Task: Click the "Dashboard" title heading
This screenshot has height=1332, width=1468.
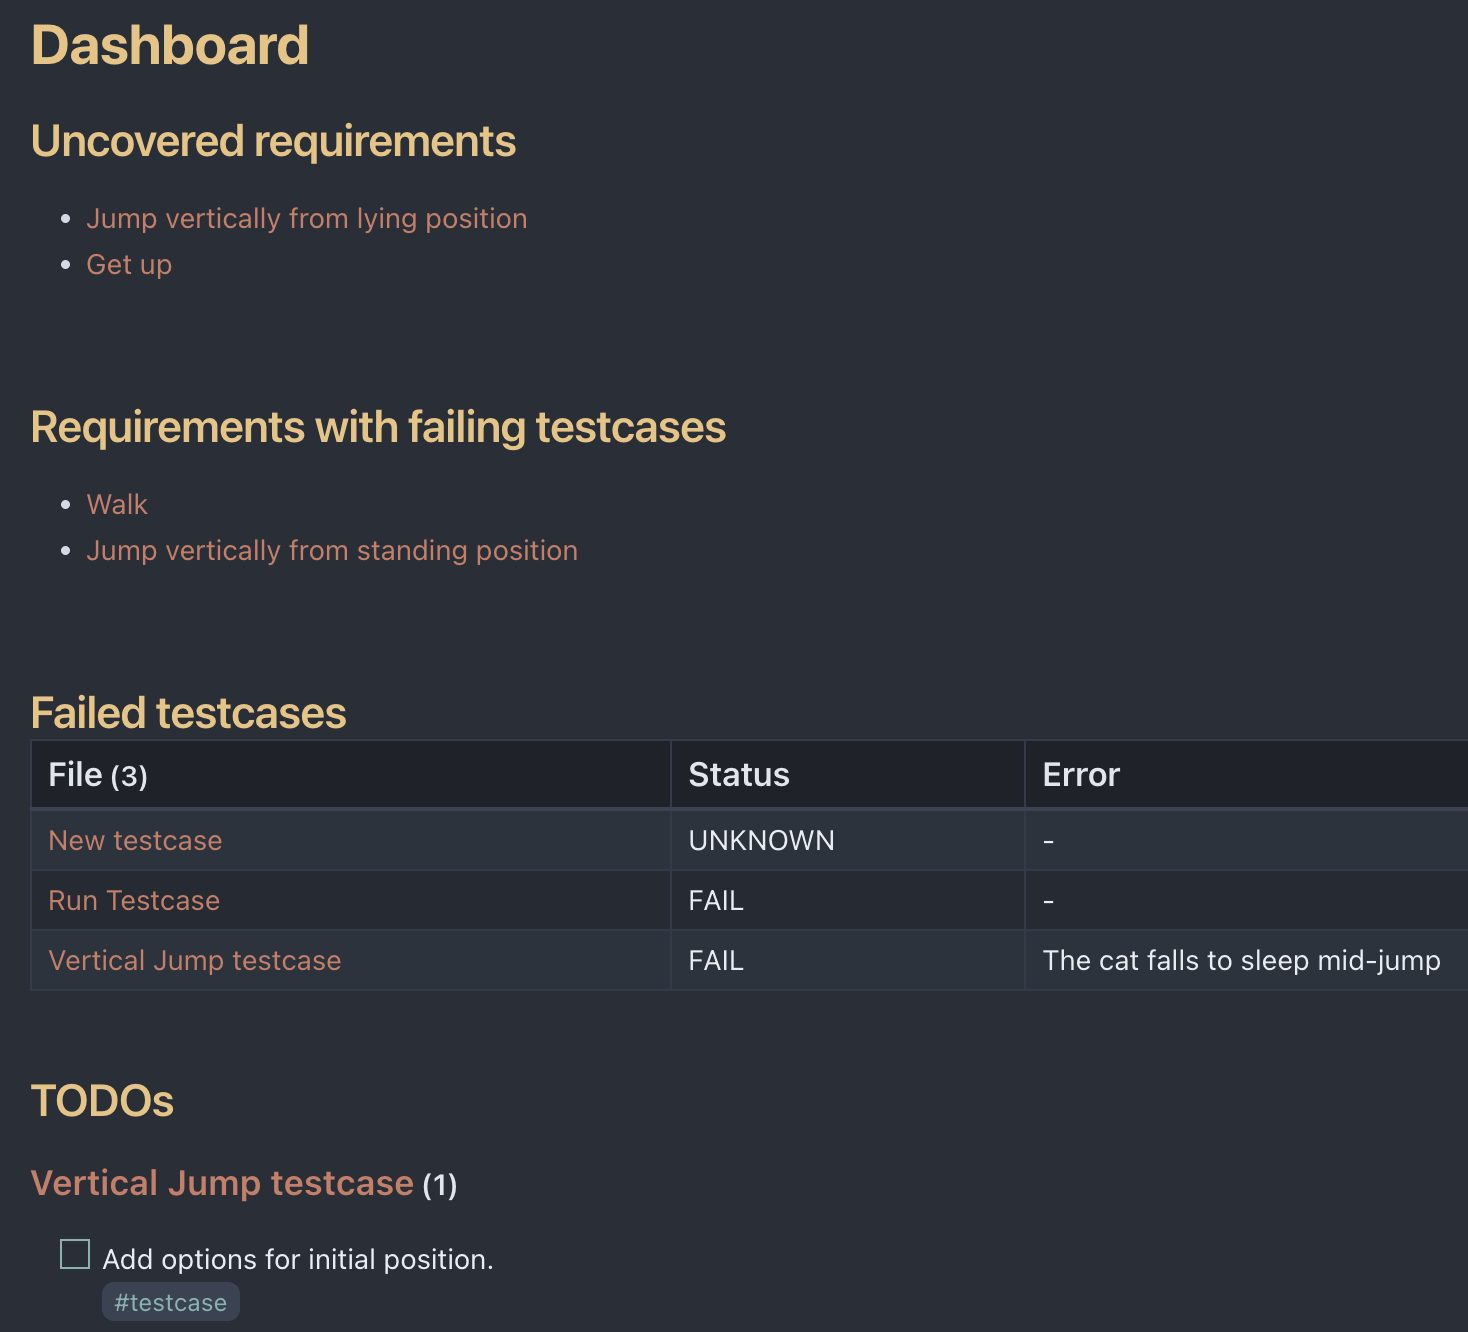Action: coord(170,46)
